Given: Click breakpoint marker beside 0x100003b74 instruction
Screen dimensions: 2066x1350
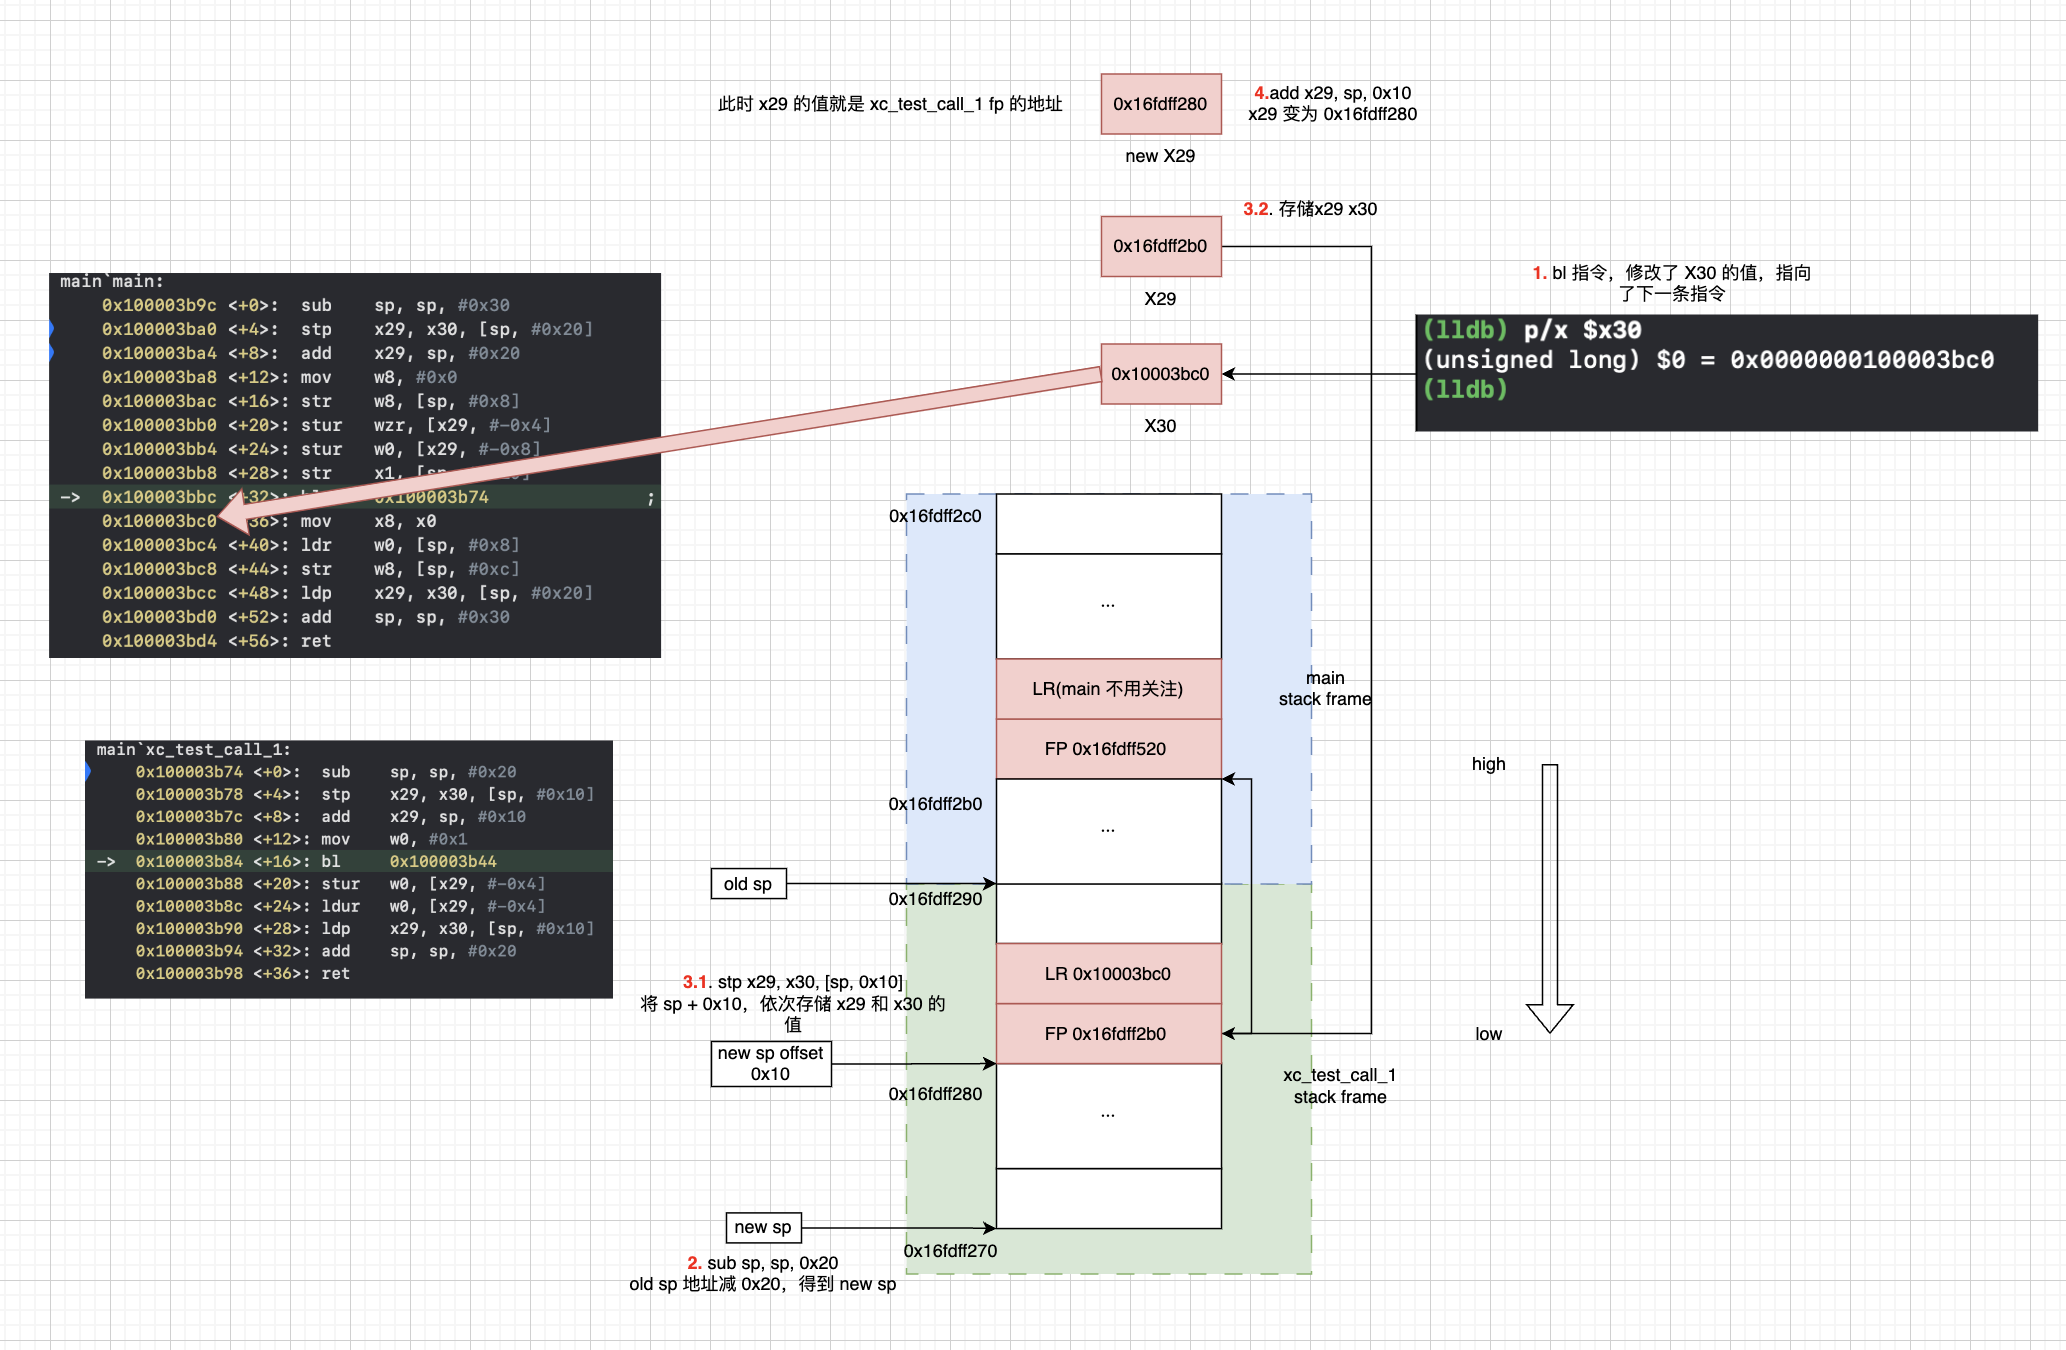Looking at the screenshot, I should 88,772.
